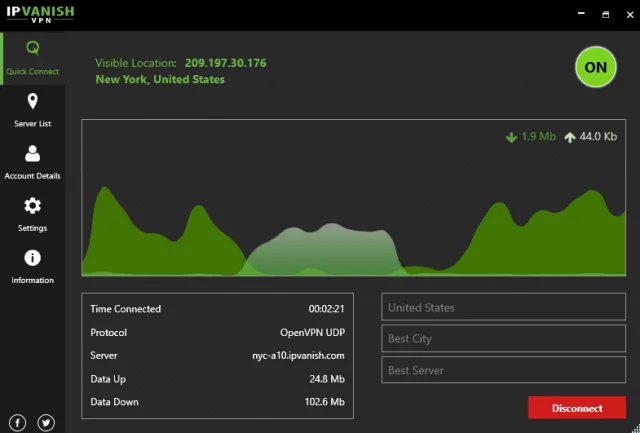Screen dimensions: 640x433
Task: Click the Data Down label
Action: [114, 402]
